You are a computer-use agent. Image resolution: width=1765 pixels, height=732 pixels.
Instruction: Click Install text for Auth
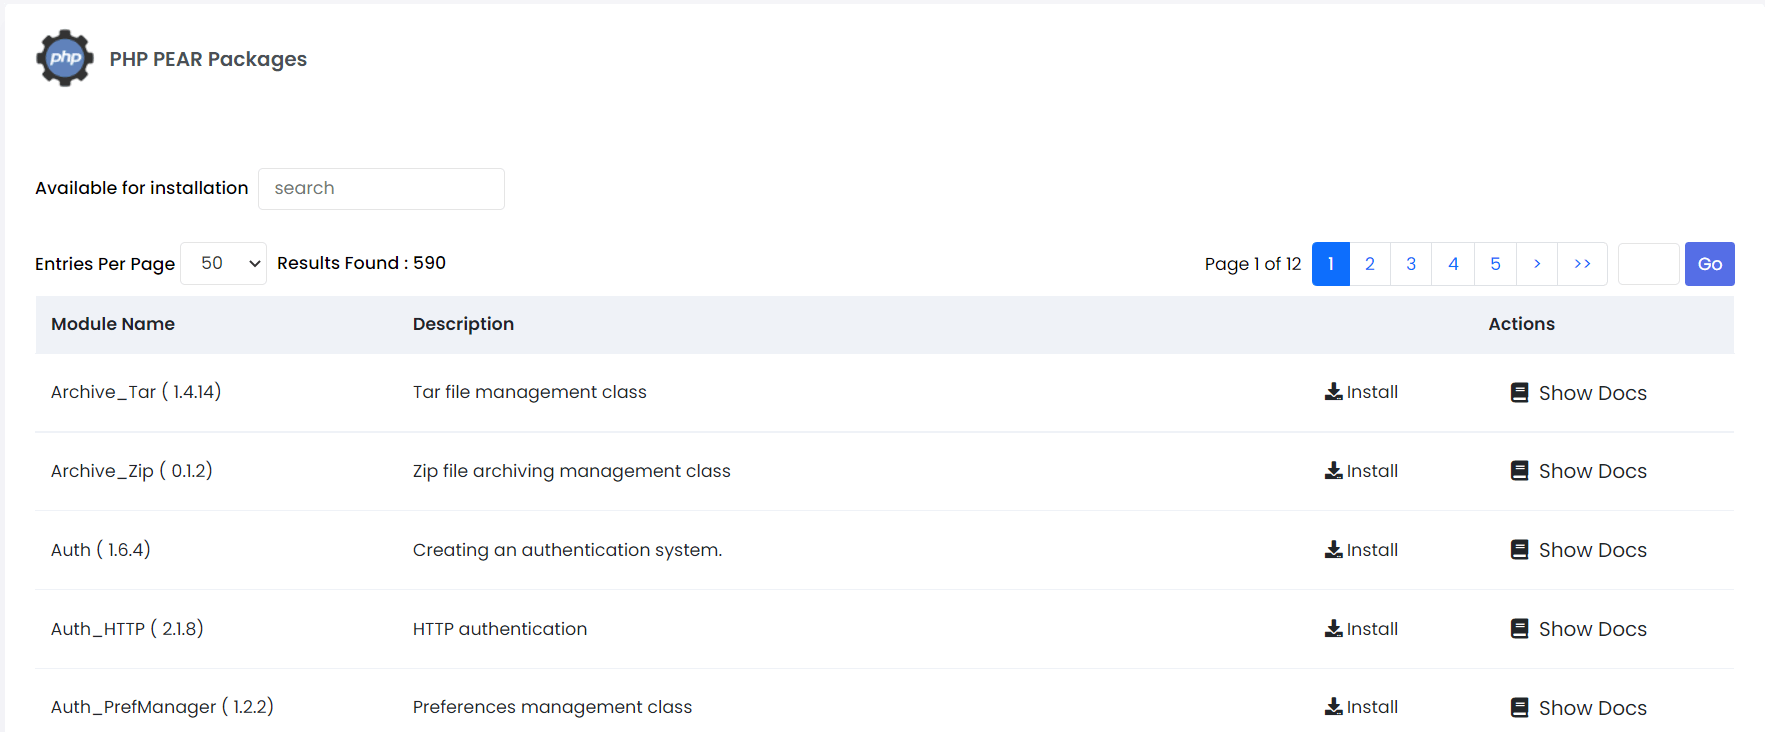pos(1372,550)
